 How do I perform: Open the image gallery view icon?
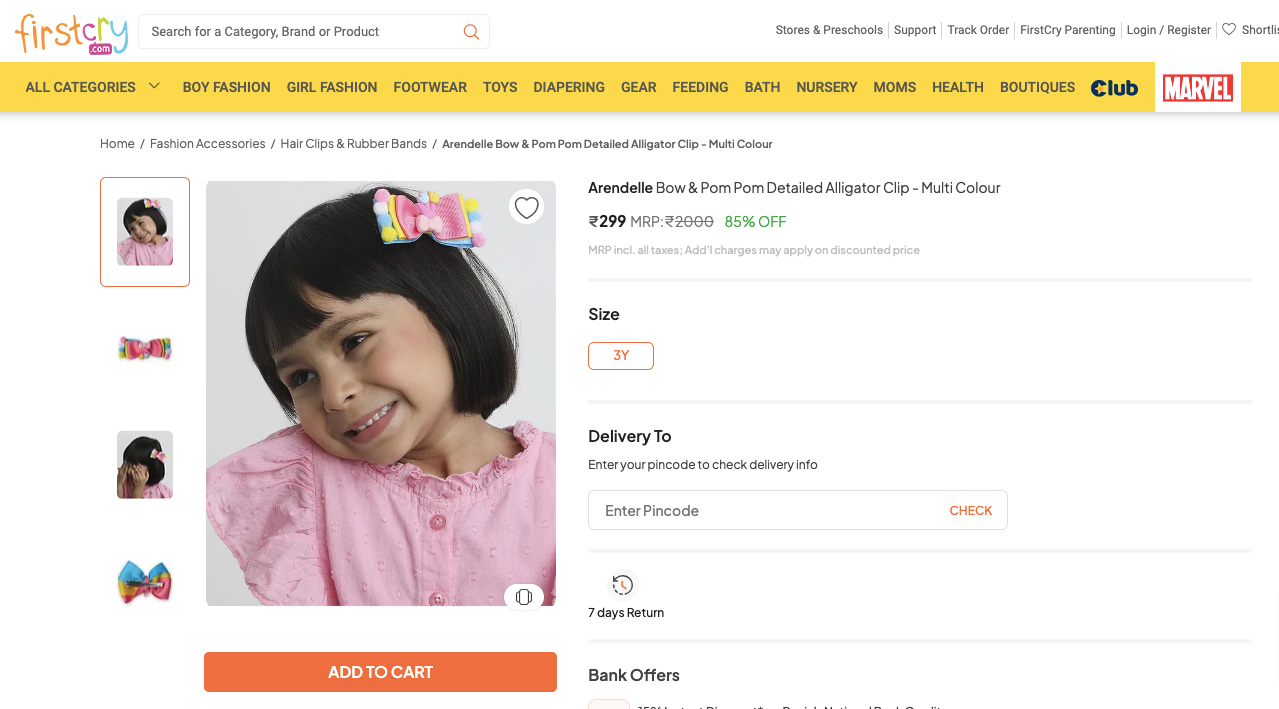click(524, 597)
